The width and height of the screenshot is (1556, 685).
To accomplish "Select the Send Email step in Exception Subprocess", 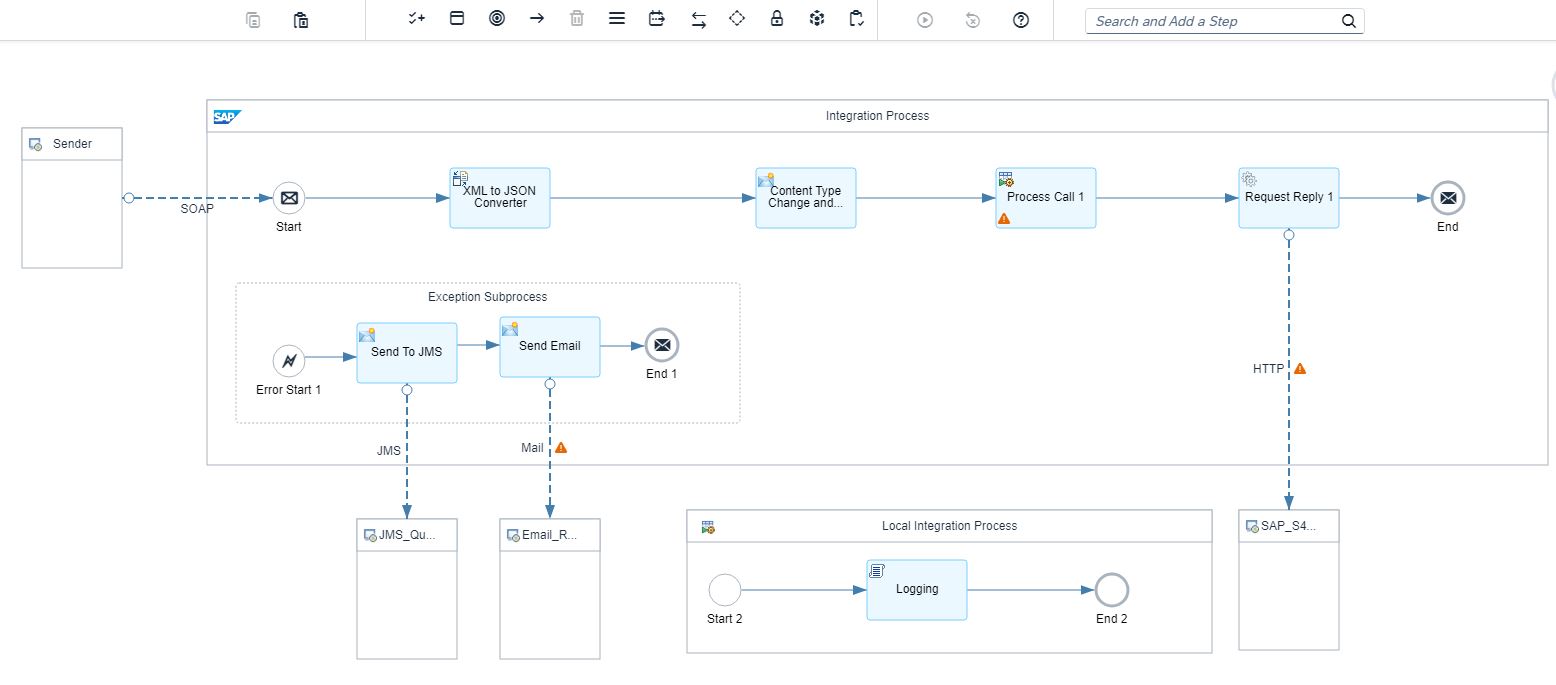I will pos(549,346).
